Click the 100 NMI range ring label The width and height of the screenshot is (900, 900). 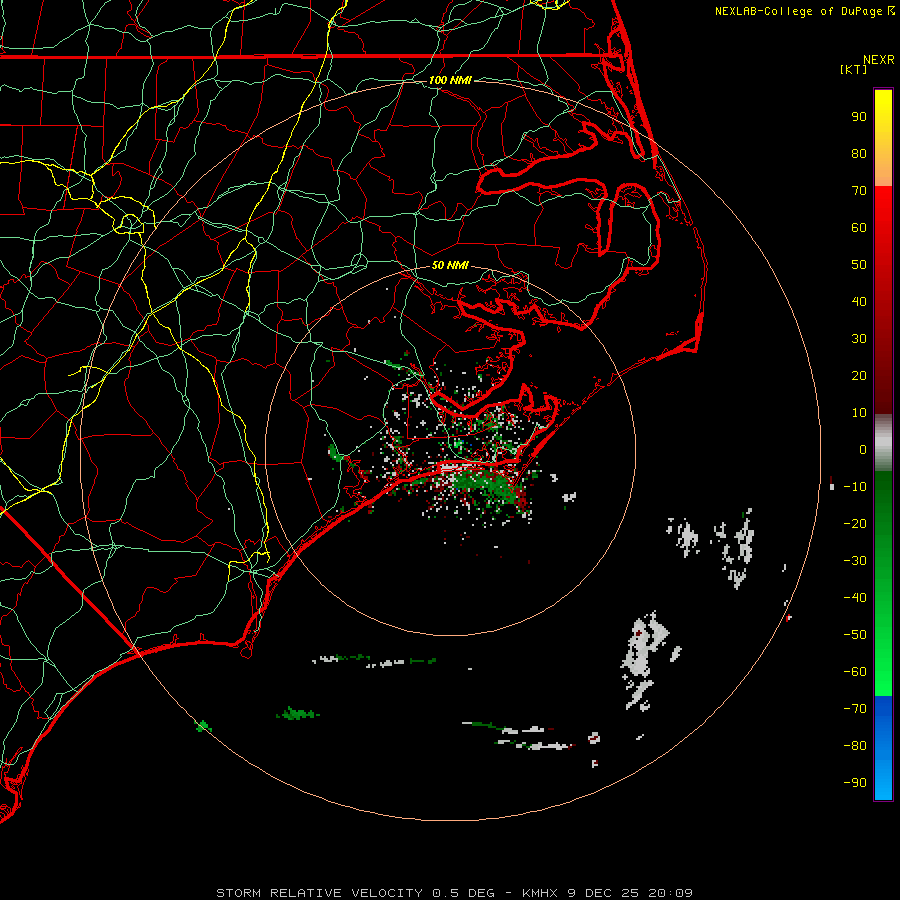[450, 80]
